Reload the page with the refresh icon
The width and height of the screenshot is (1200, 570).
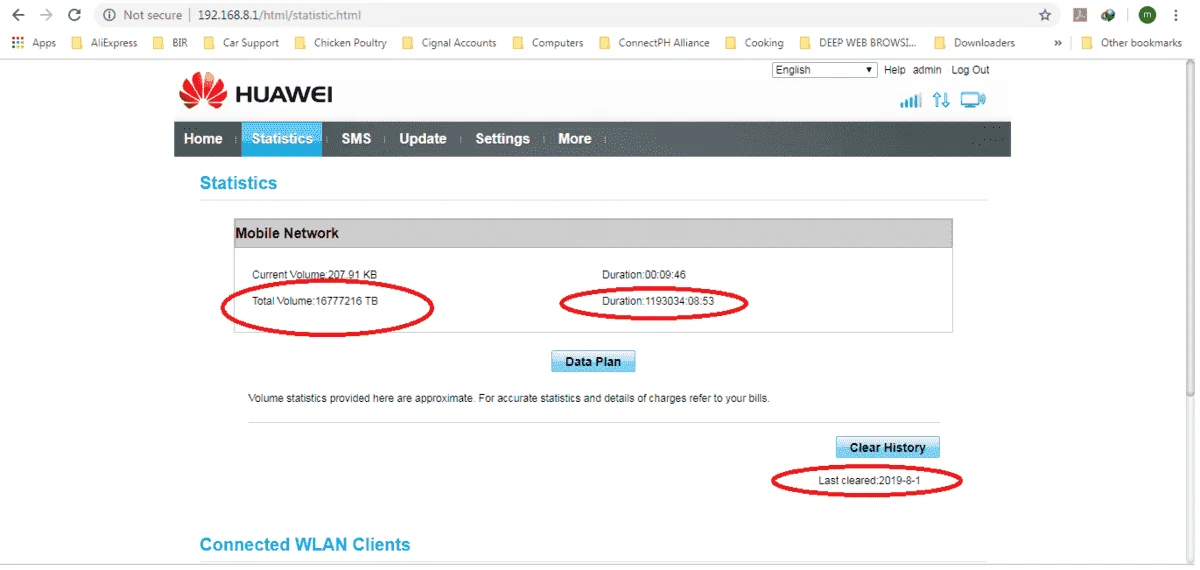pyautogui.click(x=74, y=15)
